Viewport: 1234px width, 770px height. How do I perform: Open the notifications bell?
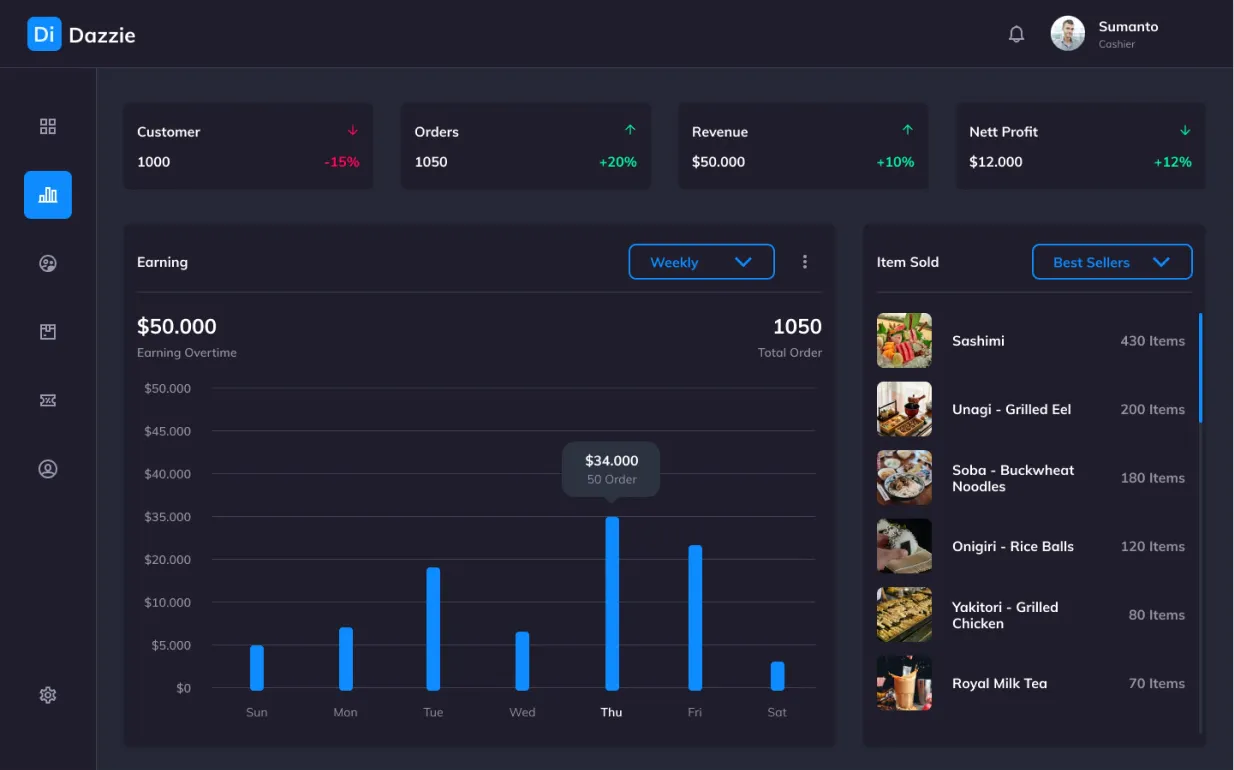pyautogui.click(x=1016, y=35)
